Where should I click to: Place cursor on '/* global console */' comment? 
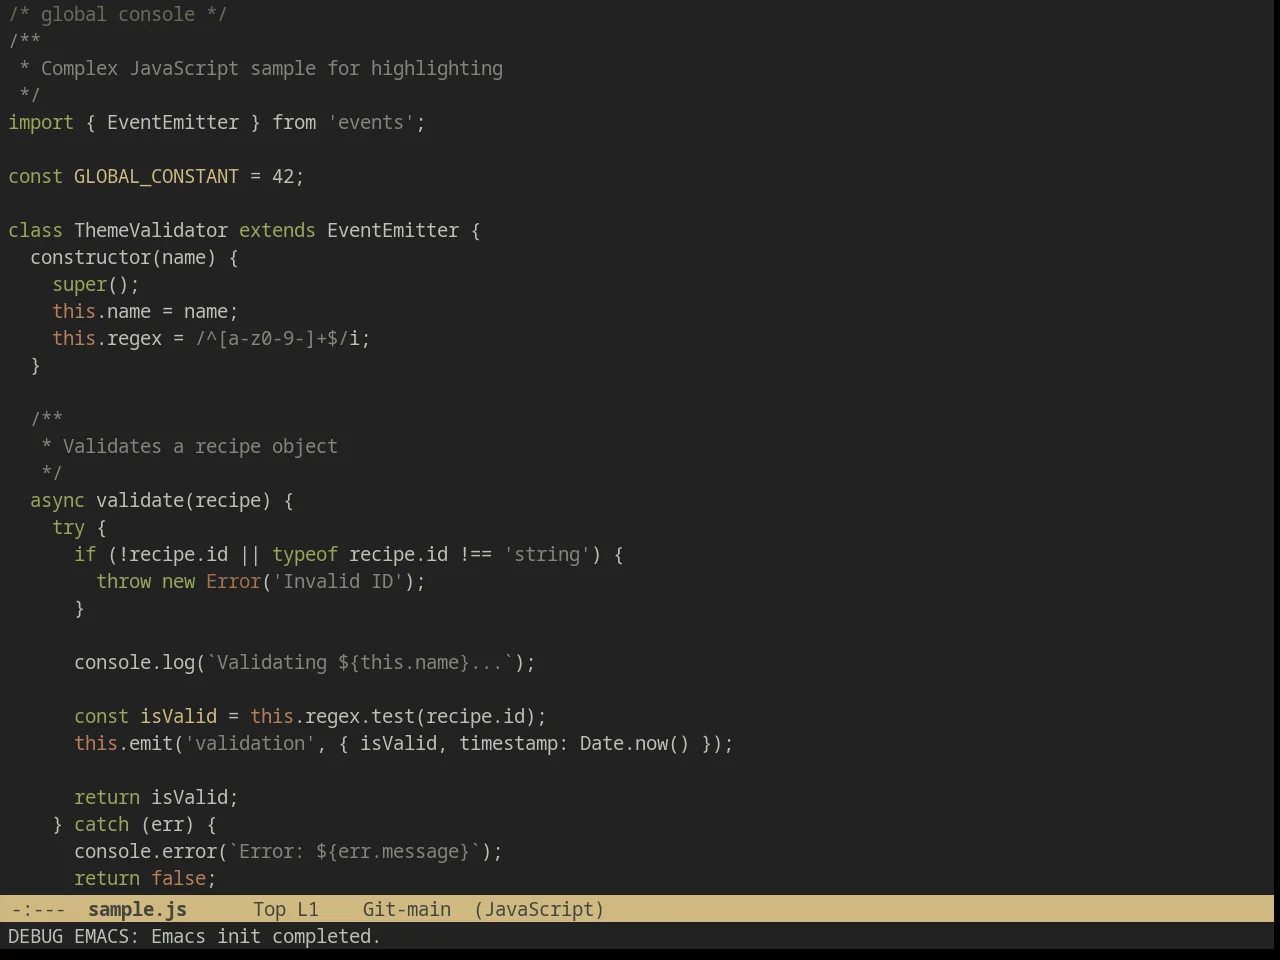(x=118, y=15)
